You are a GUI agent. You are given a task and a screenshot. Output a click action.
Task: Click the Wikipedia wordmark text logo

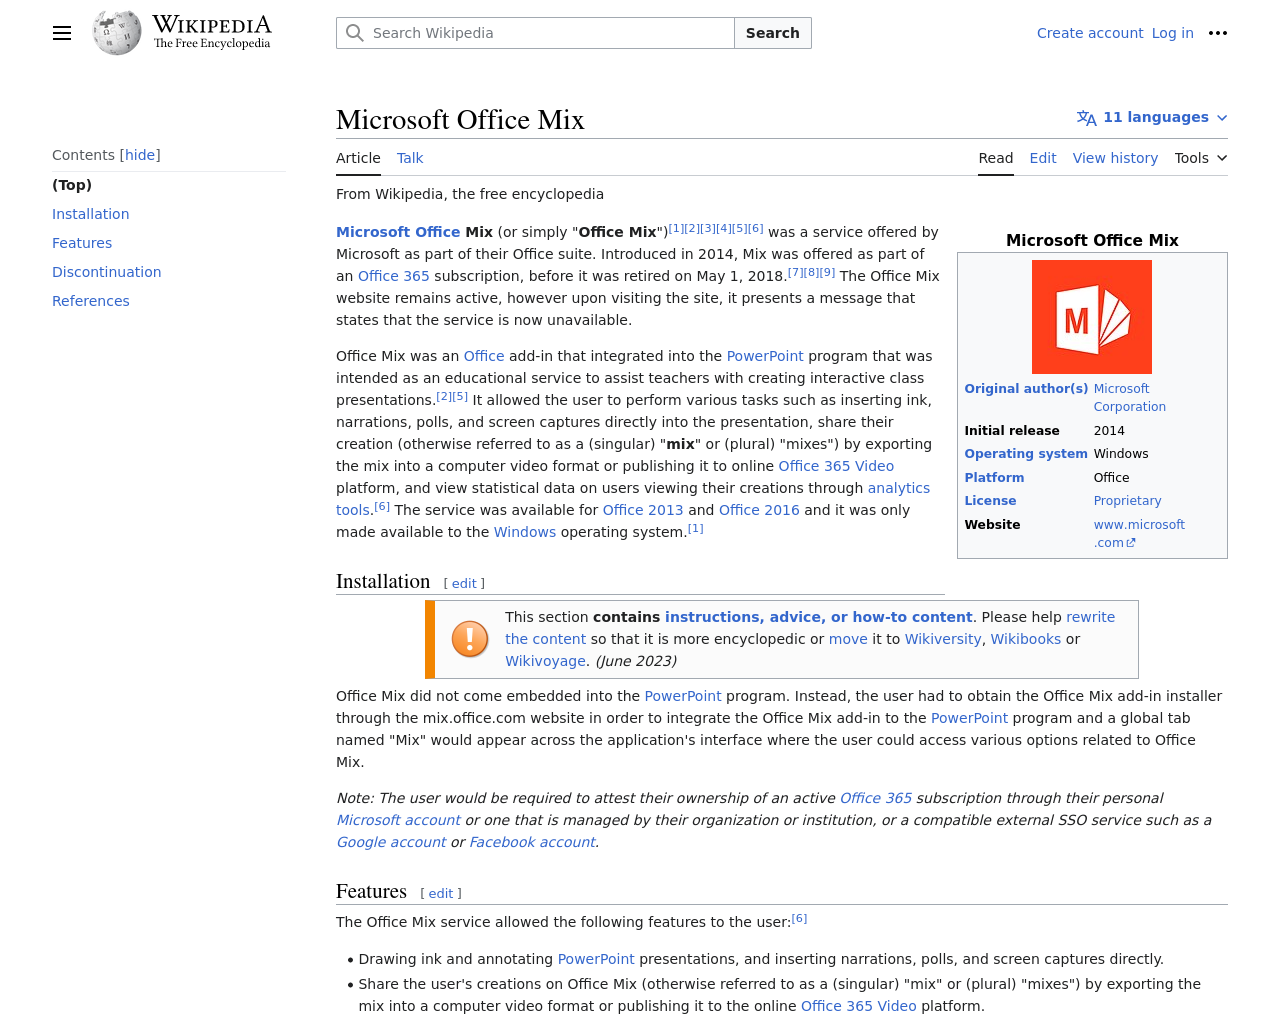pos(212,31)
